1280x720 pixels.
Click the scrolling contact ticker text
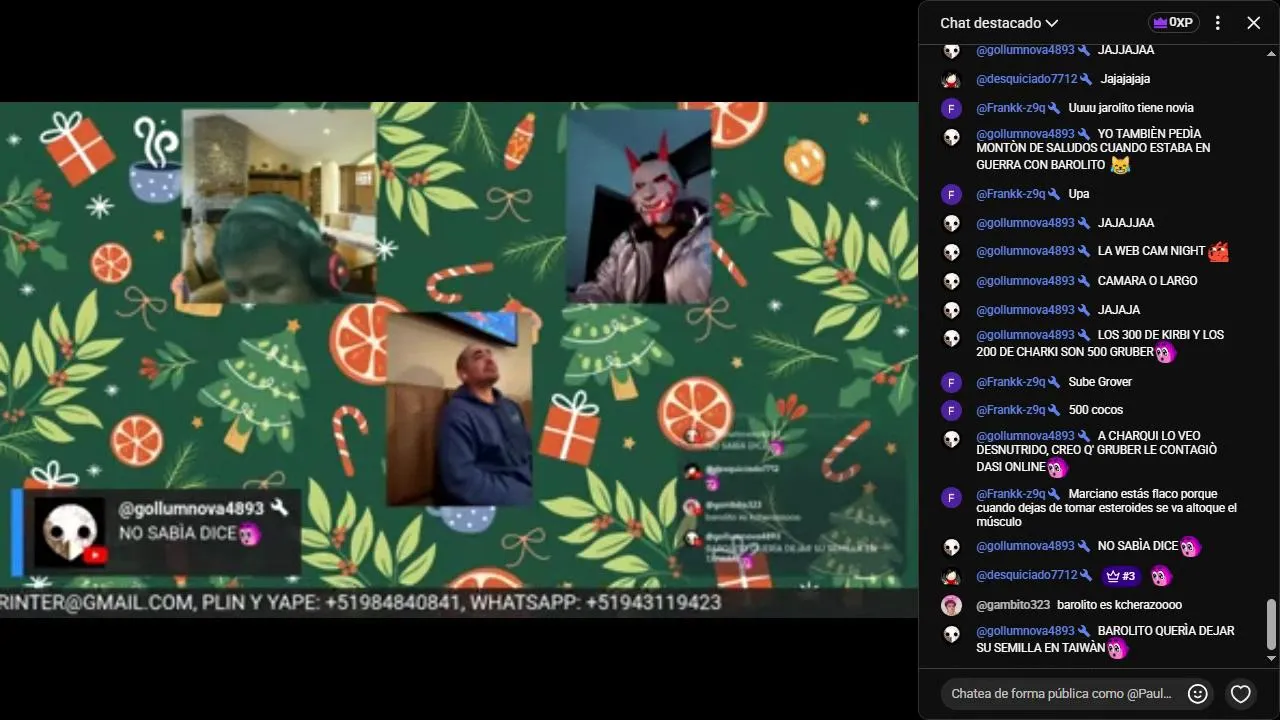coord(360,603)
